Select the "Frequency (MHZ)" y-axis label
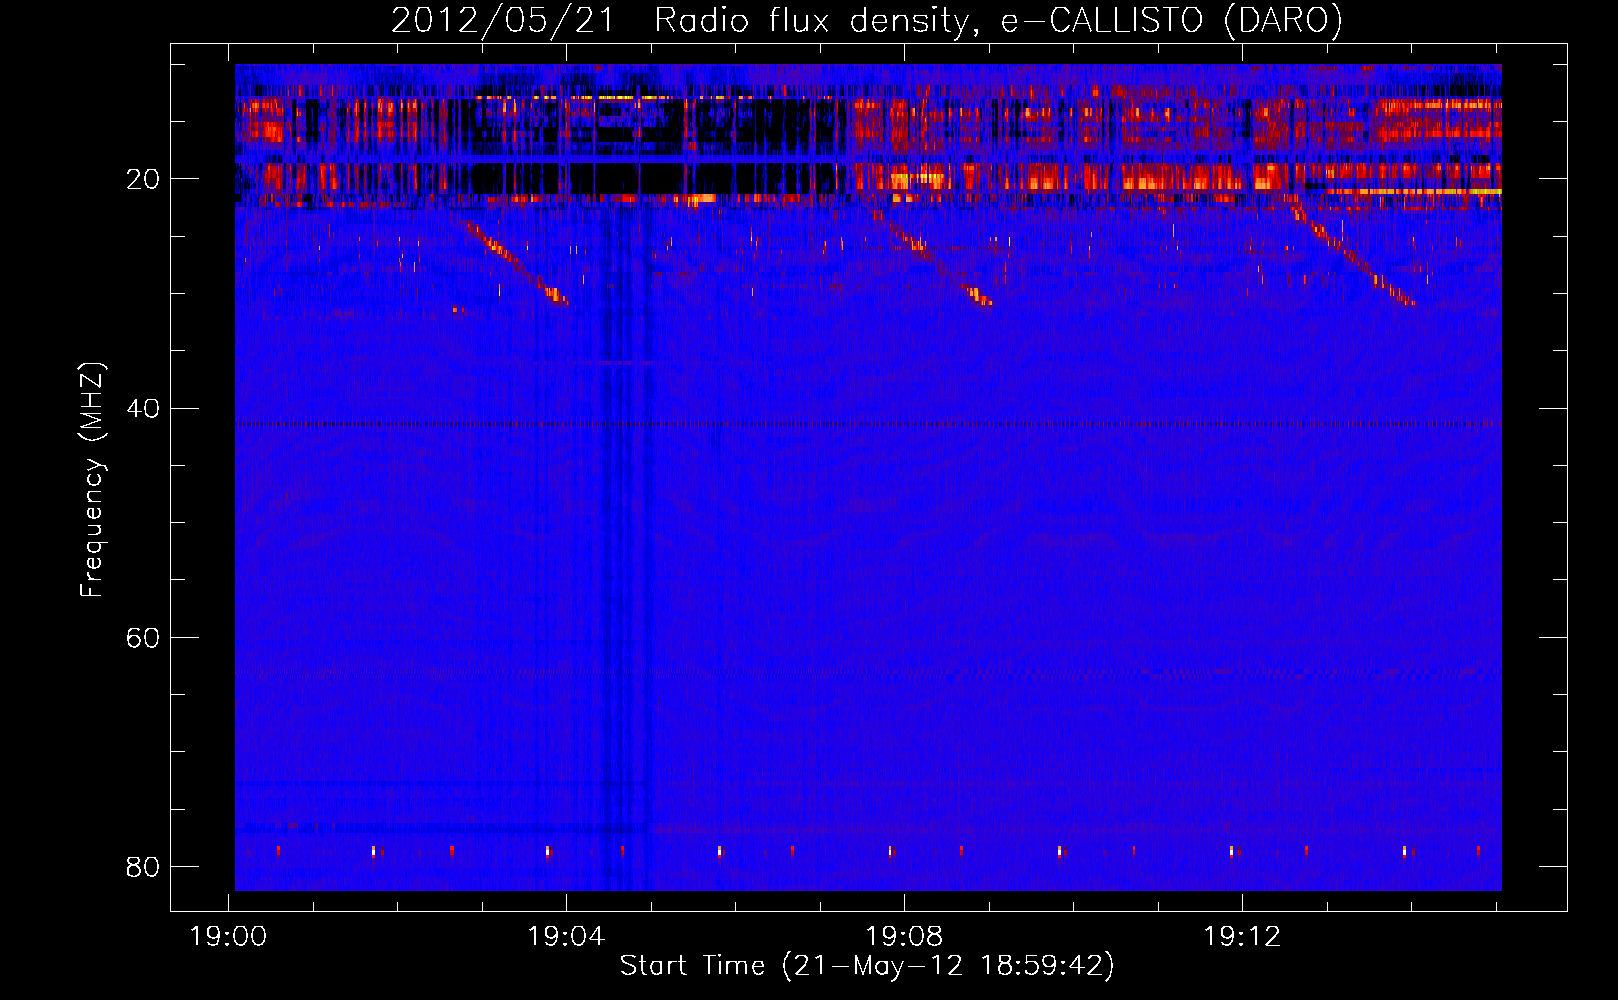1618x1000 pixels. 91,480
